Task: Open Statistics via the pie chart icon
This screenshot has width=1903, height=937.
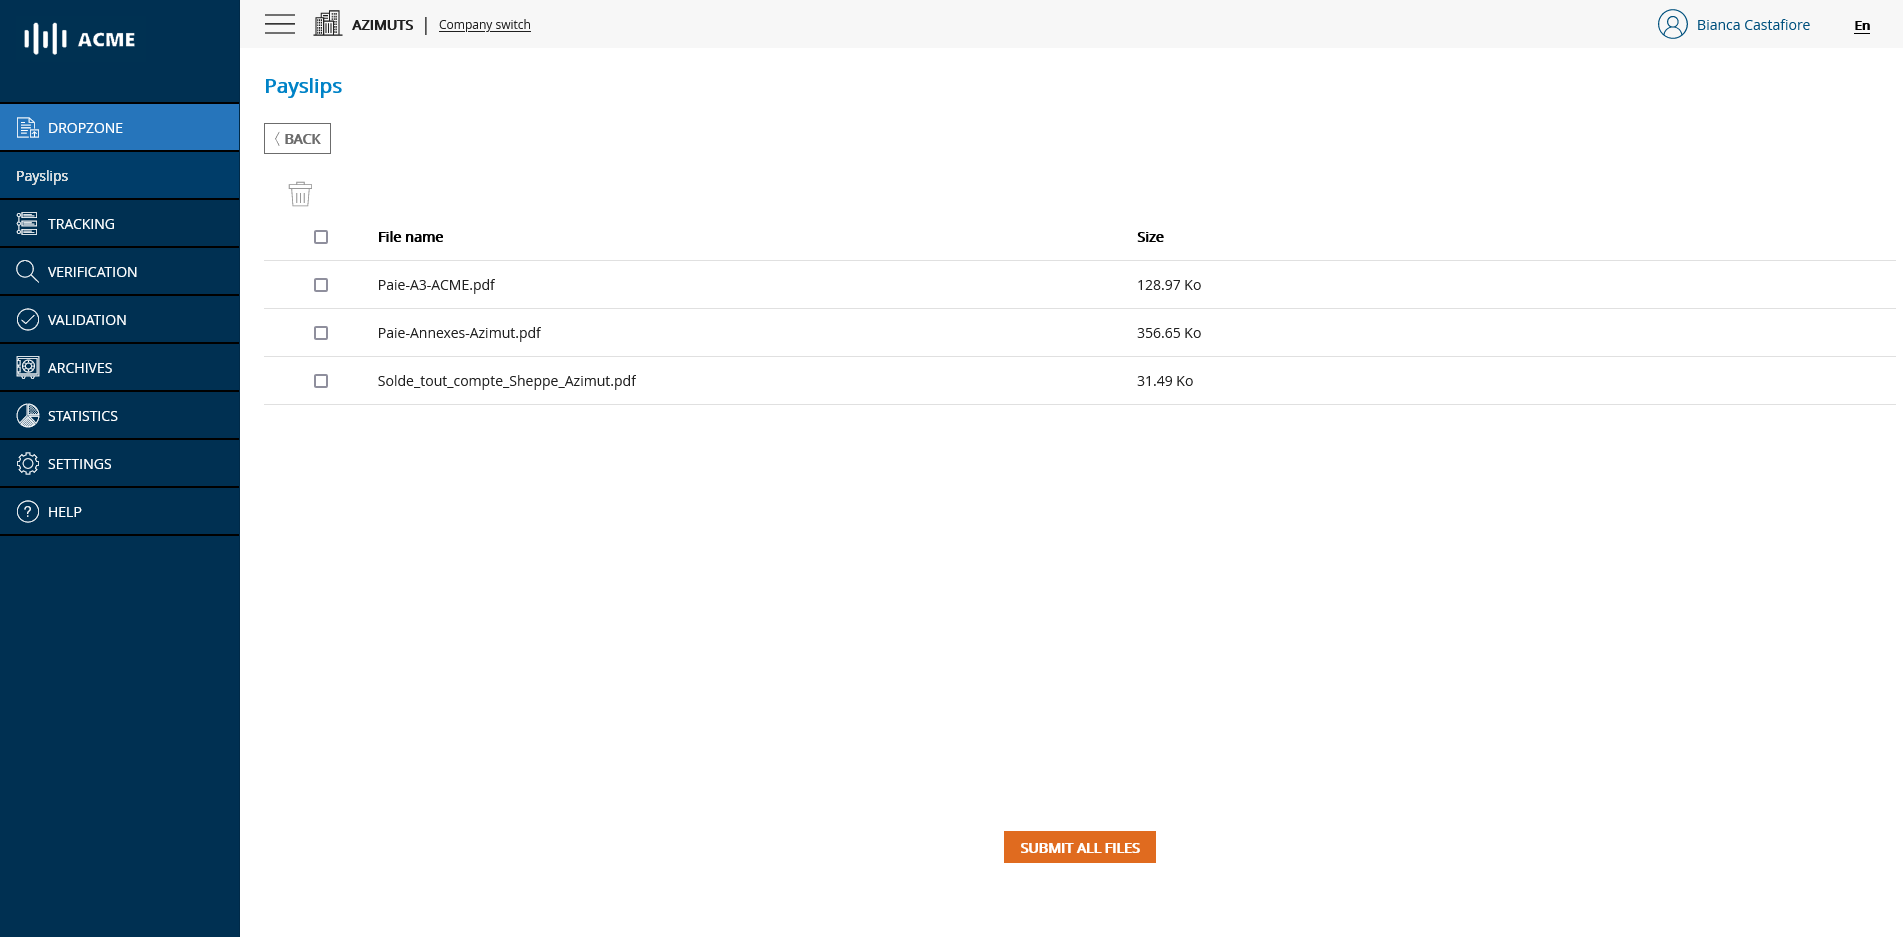Action: tap(27, 415)
